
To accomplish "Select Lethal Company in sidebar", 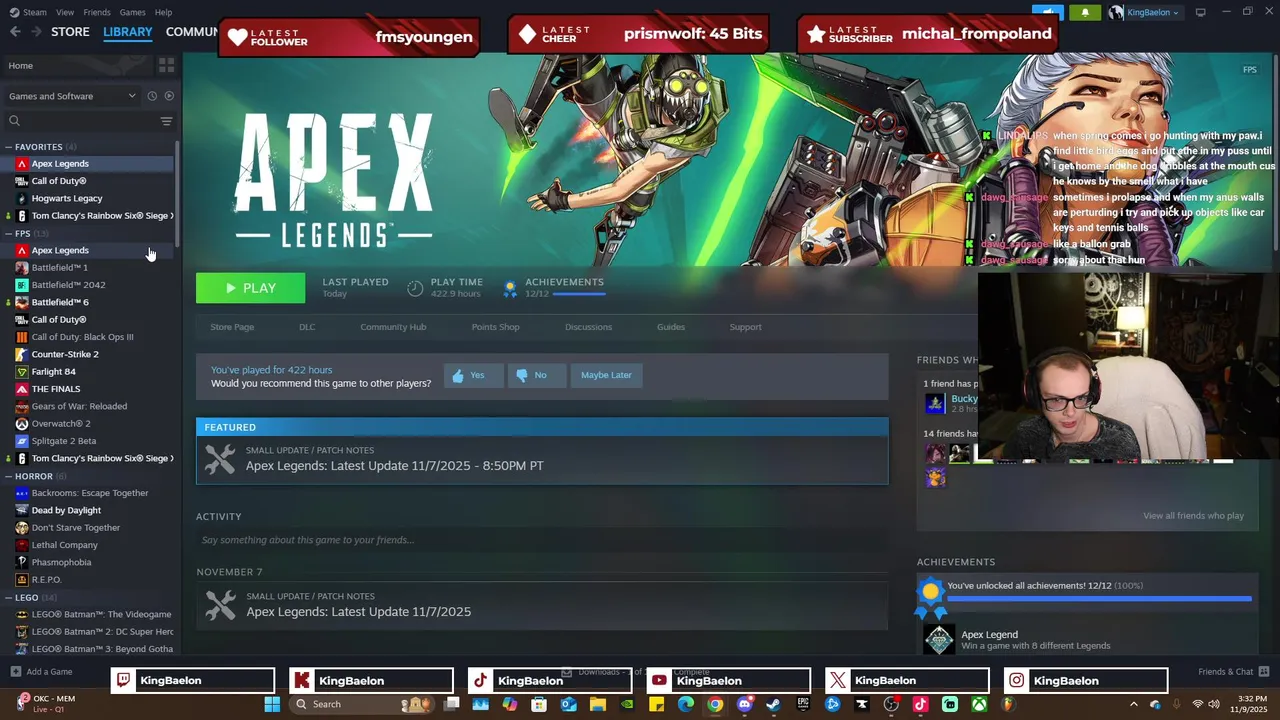I will [x=65, y=545].
